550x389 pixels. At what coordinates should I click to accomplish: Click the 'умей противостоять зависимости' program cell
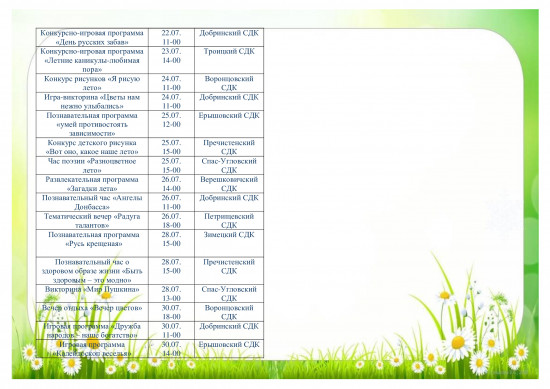pyautogui.click(x=92, y=124)
